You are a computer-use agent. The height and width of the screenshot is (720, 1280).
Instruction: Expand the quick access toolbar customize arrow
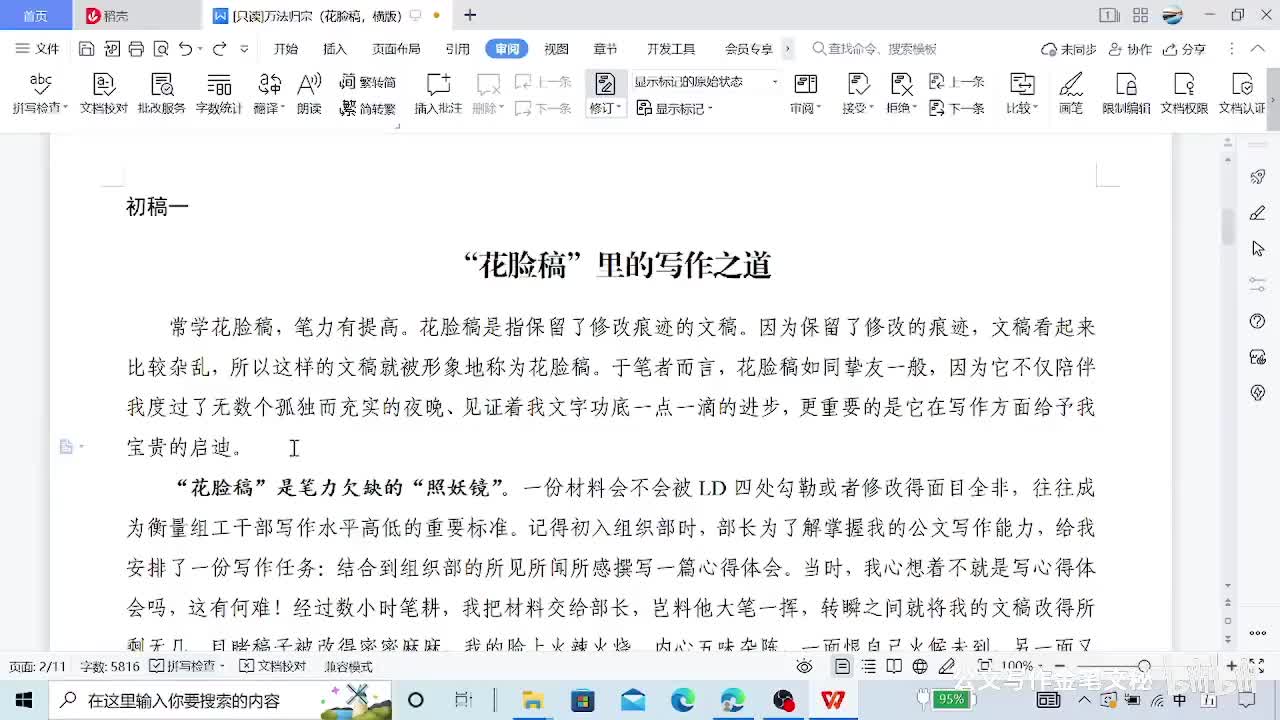coord(245,49)
